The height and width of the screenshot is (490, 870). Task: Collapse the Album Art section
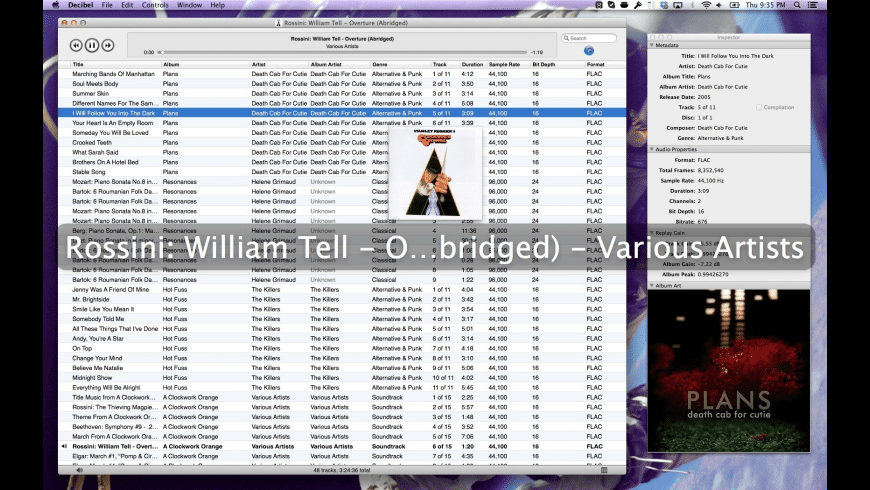click(x=652, y=286)
